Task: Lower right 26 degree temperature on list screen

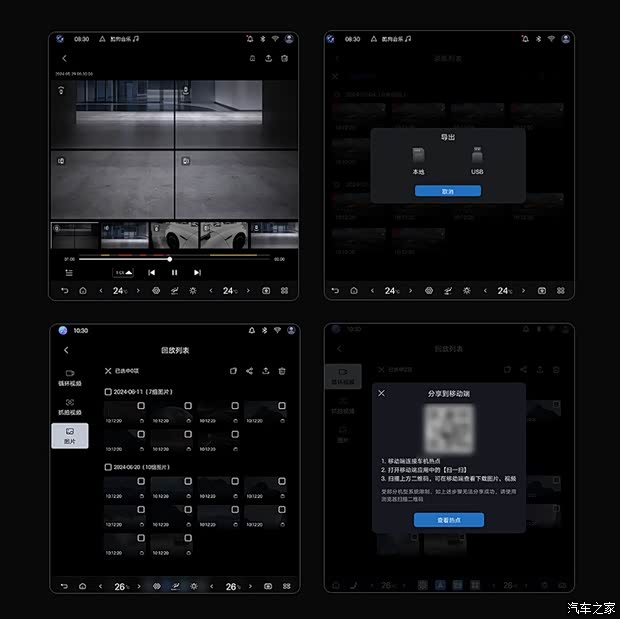Action: tap(212, 586)
